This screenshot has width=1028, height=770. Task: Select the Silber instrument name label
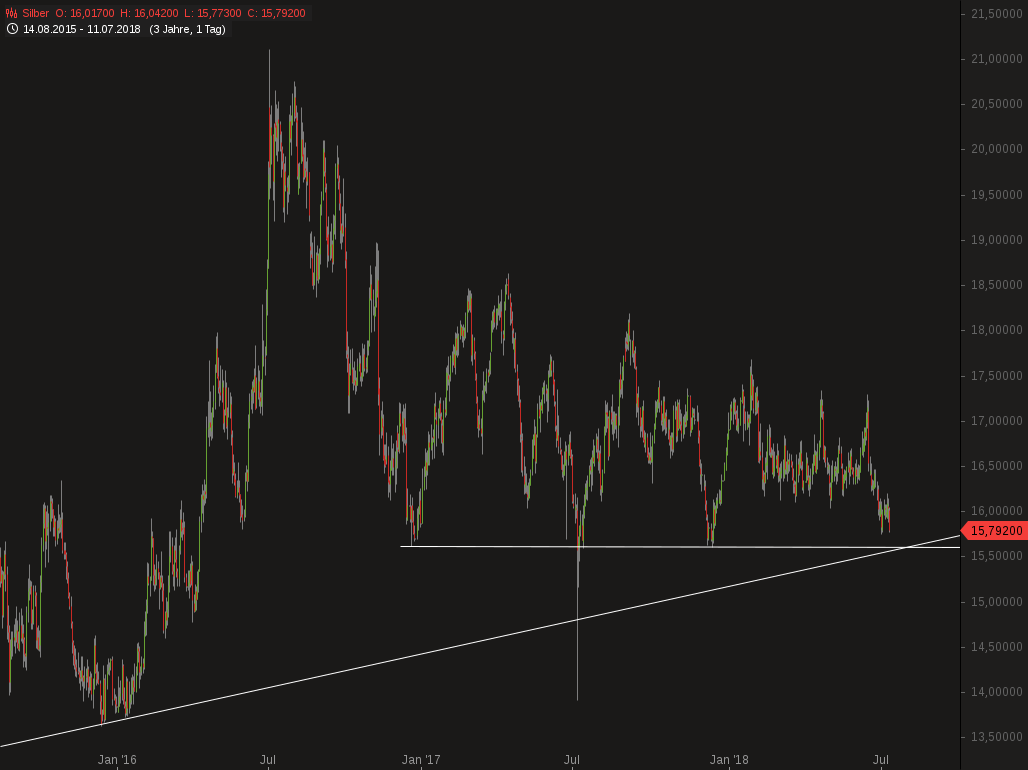(x=35, y=14)
